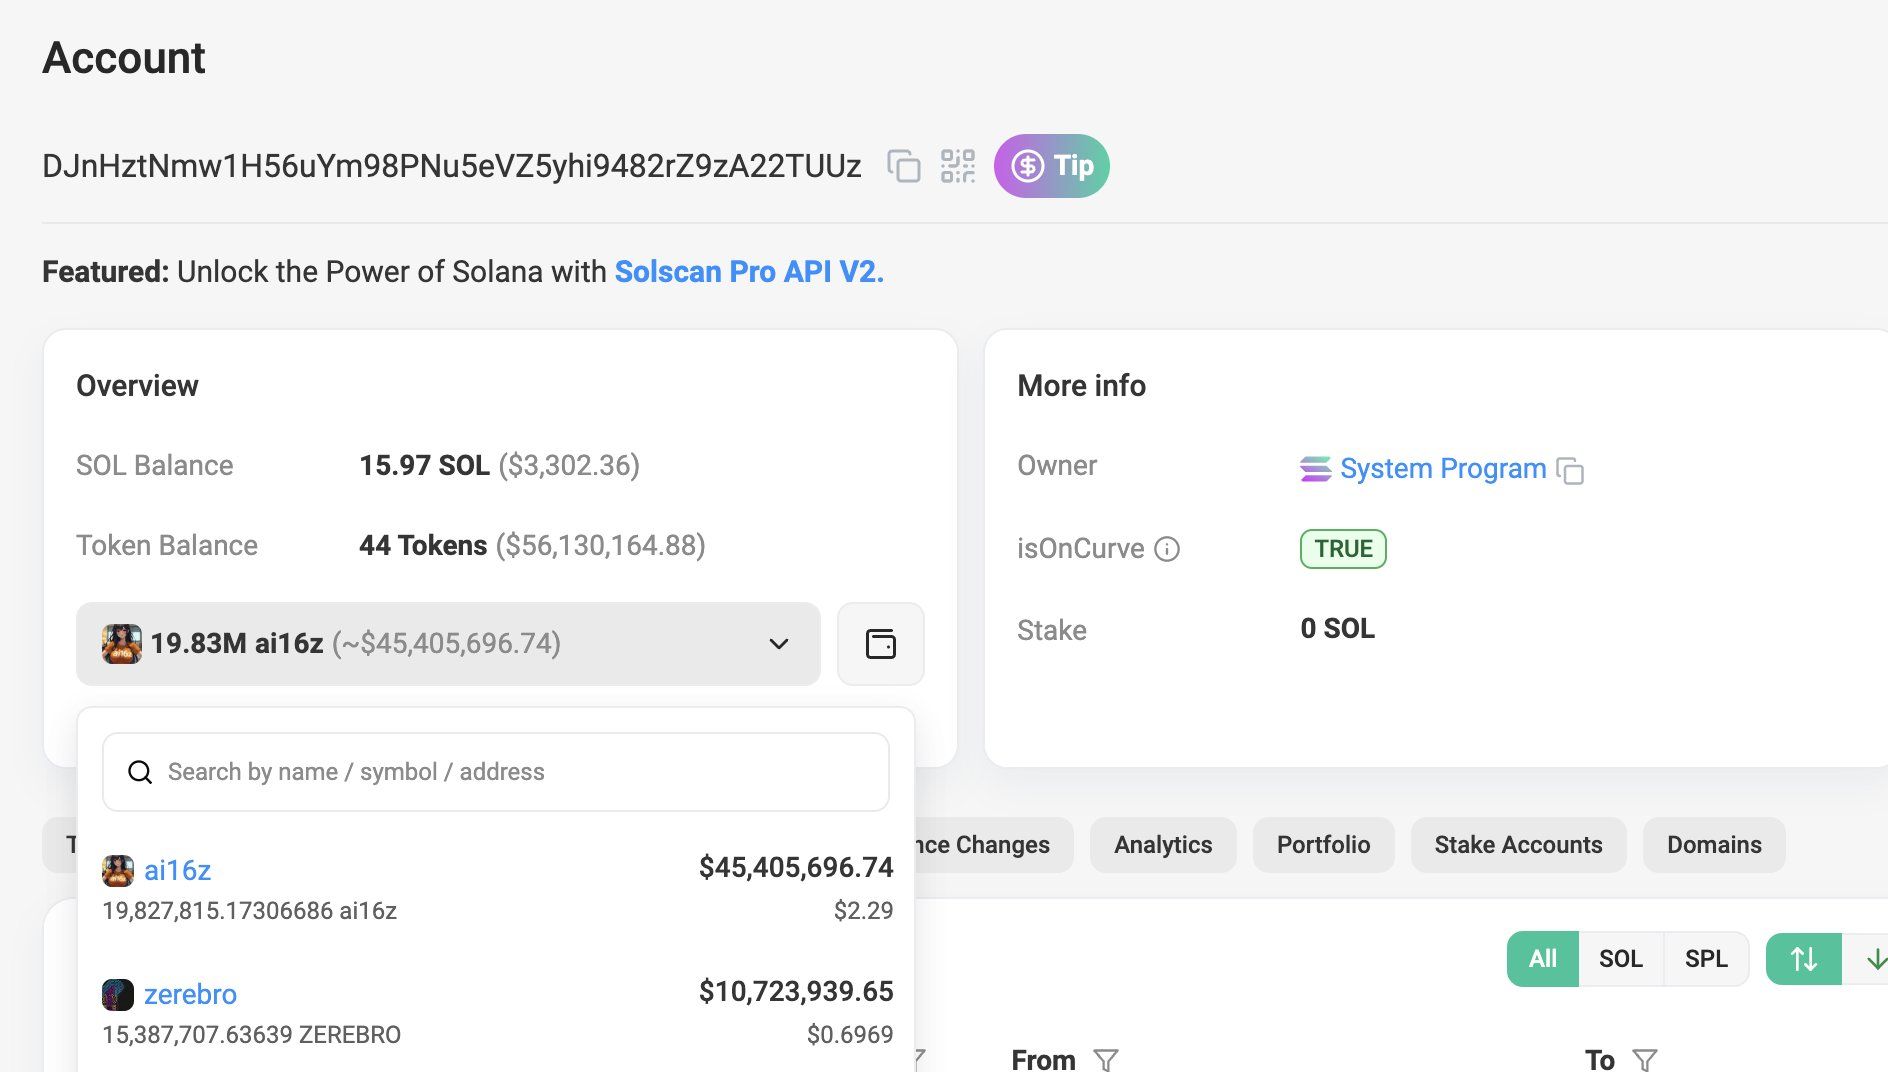
Task: Show the address QR code
Action: pyautogui.click(x=958, y=166)
